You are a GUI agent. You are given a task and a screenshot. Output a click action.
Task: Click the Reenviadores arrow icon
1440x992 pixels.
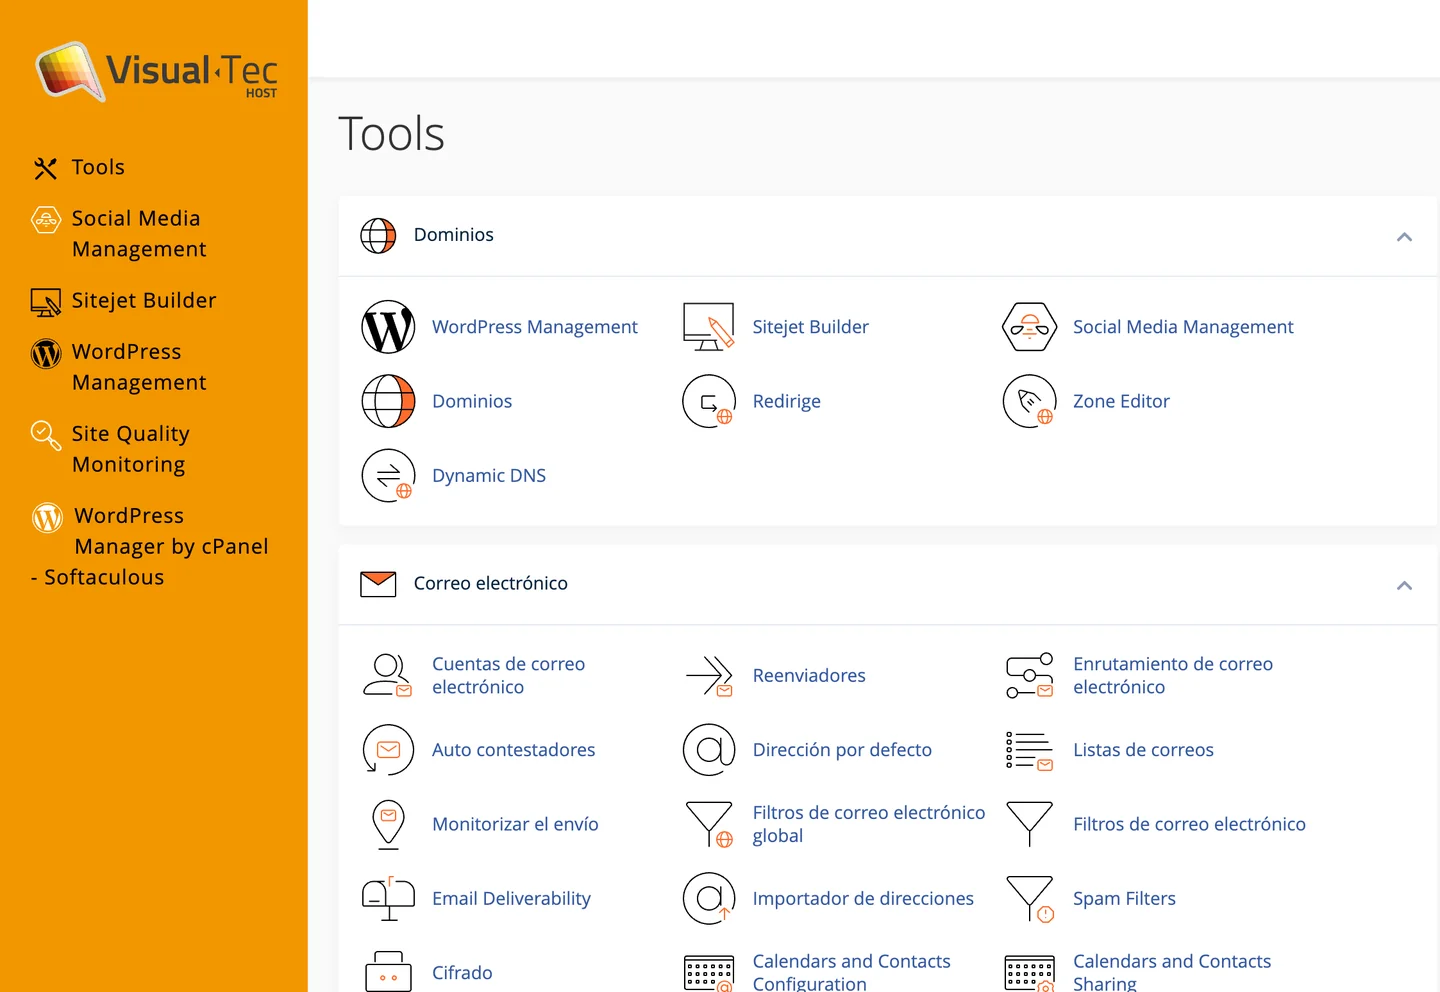coord(709,676)
